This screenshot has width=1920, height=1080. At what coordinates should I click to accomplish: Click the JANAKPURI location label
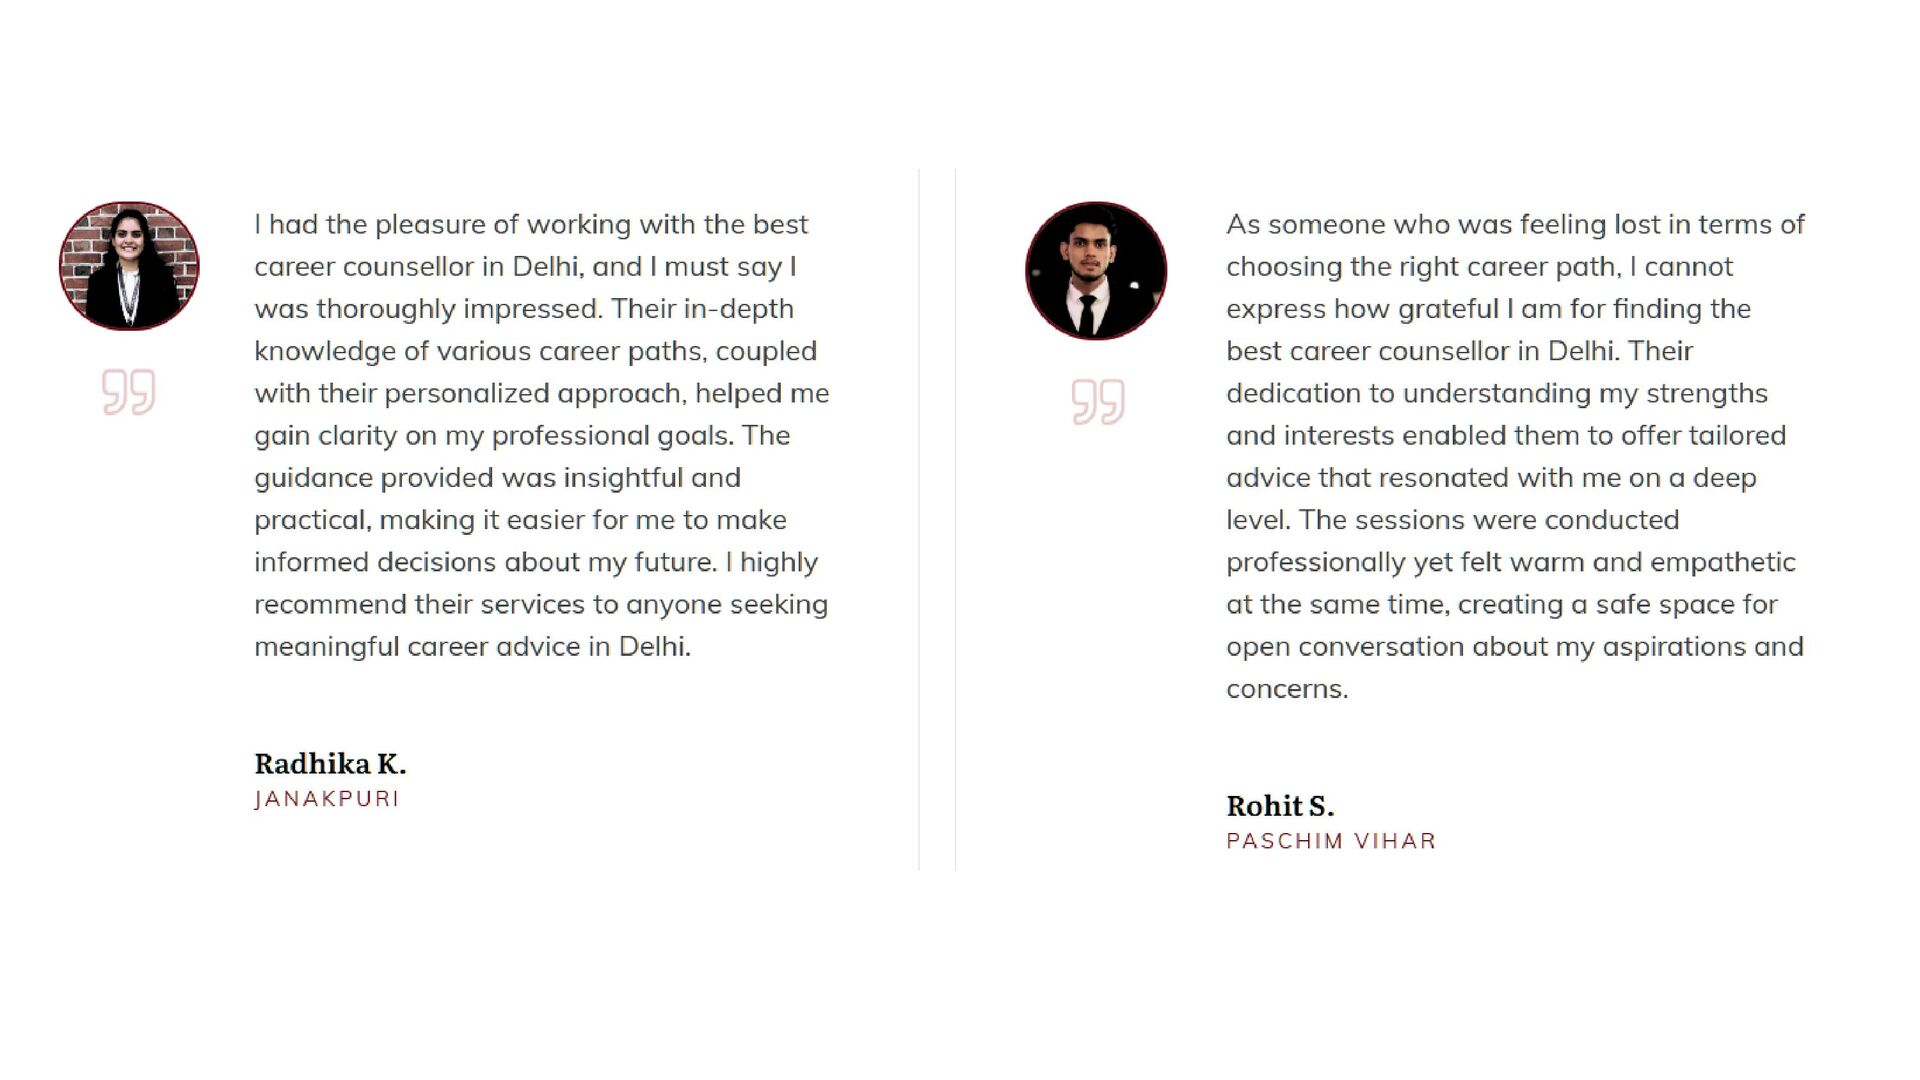point(327,799)
